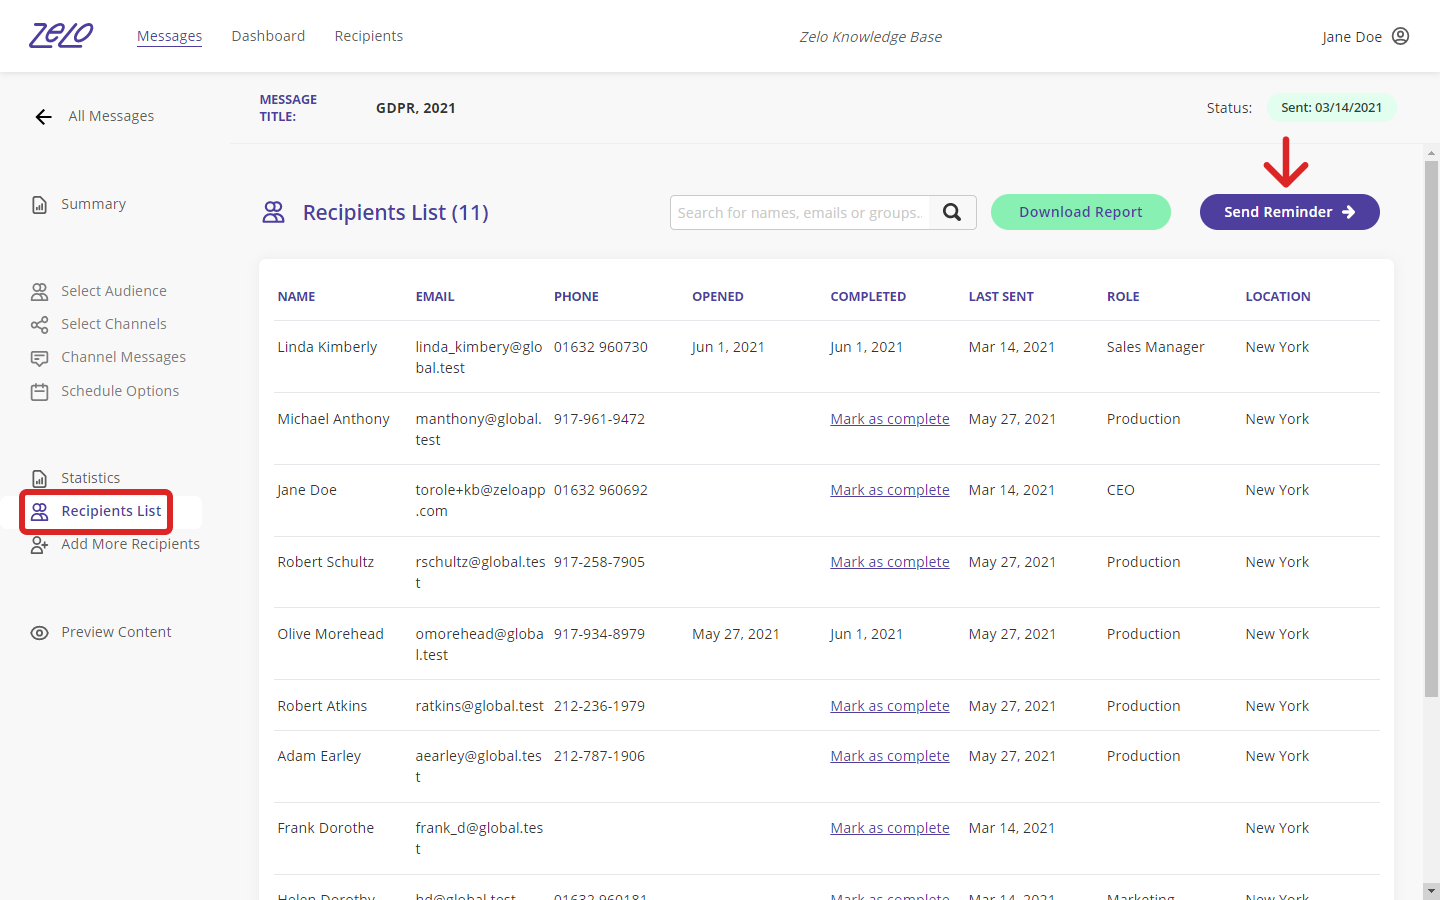Image resolution: width=1440 pixels, height=900 pixels.
Task: Click the vertical scrollbar thumb
Action: coord(1431,429)
